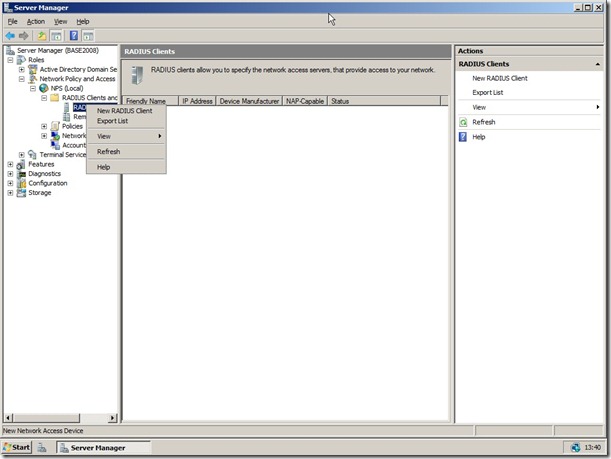Click Refresh text in Actions pane
The height and width of the screenshot is (459, 611).
click(484, 122)
